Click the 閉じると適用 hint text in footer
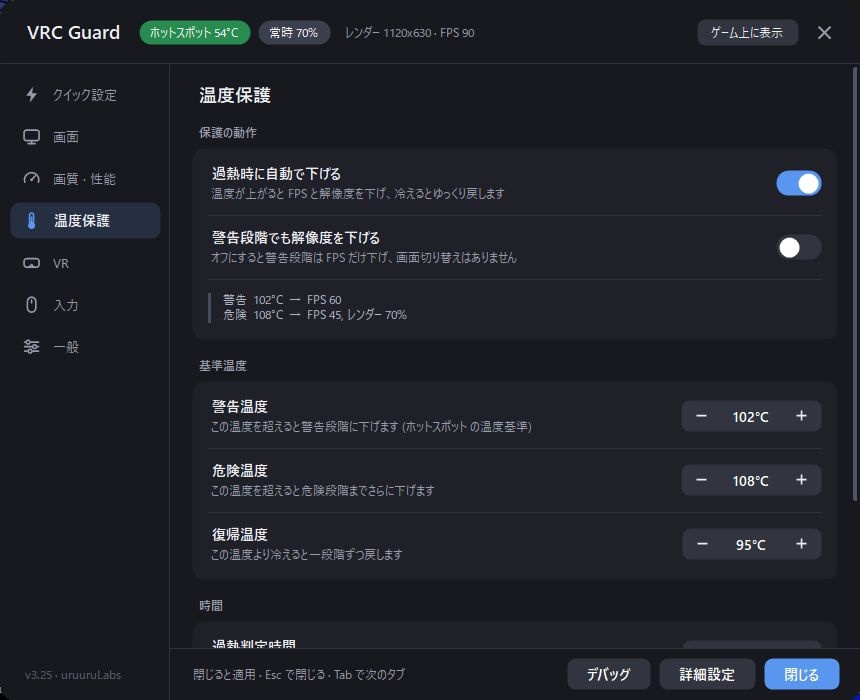 click(x=299, y=674)
